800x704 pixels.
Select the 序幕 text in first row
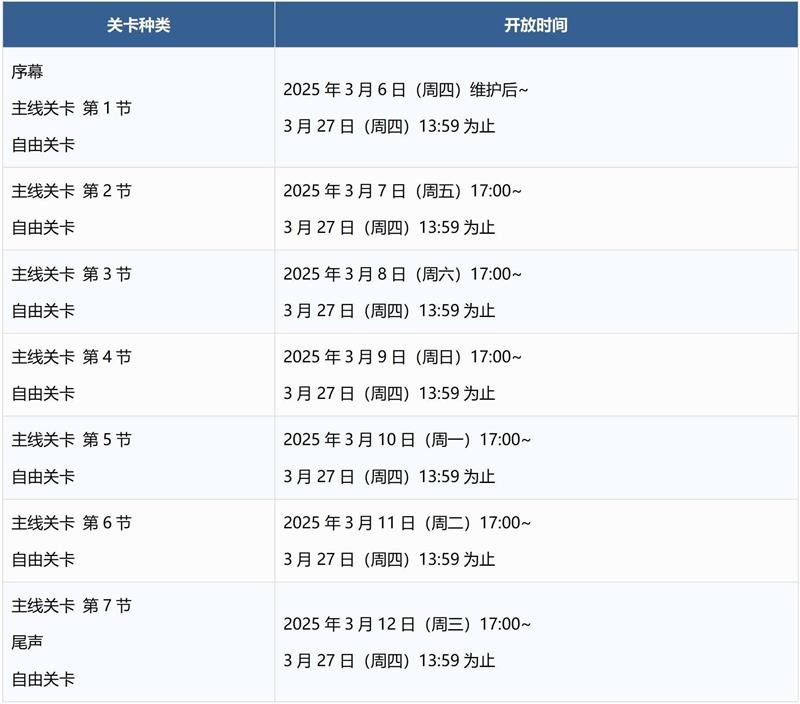[28, 72]
